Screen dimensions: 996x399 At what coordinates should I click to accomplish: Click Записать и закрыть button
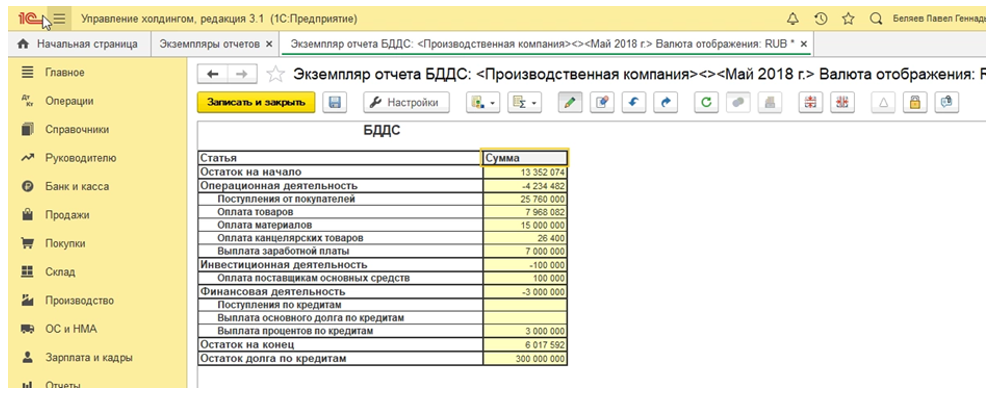[x=256, y=102]
